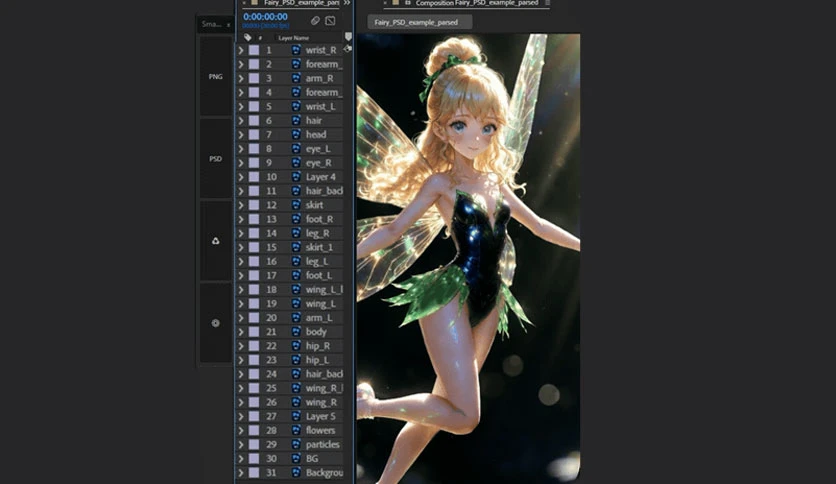Screen dimensions: 836x484
Task: Expand the foot_R layer
Action: (x=240, y=219)
